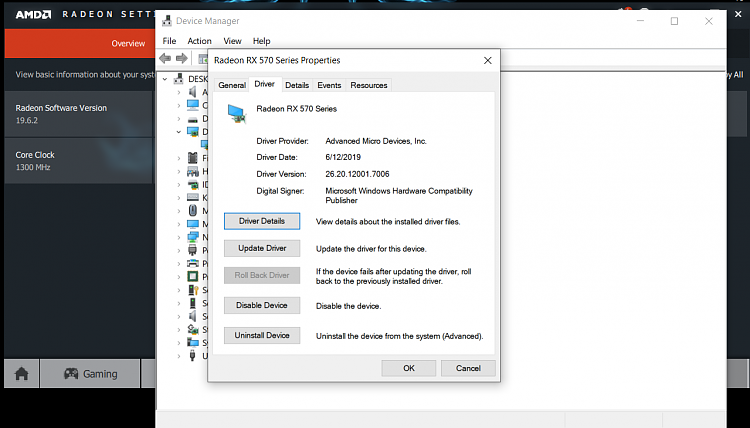Select the Computer category monitor icon
750x428 pixels.
193,105
